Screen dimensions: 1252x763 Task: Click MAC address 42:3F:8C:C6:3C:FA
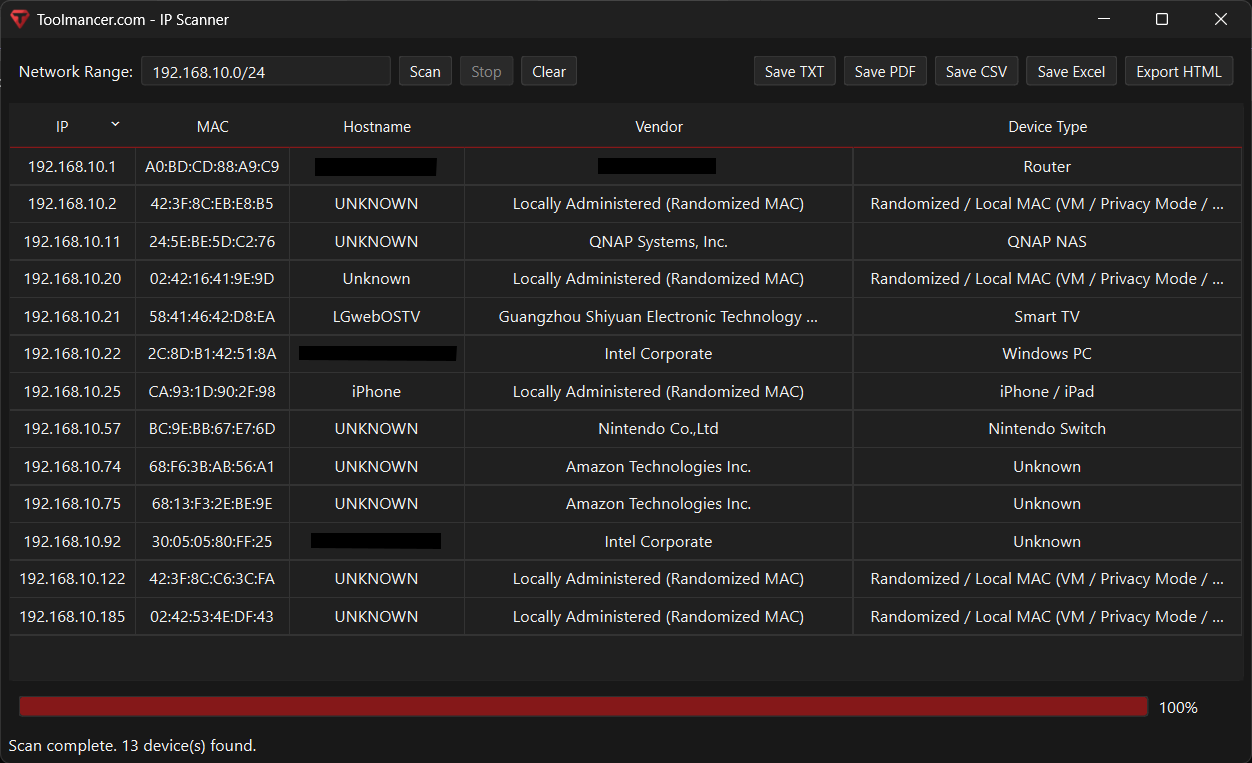click(212, 579)
